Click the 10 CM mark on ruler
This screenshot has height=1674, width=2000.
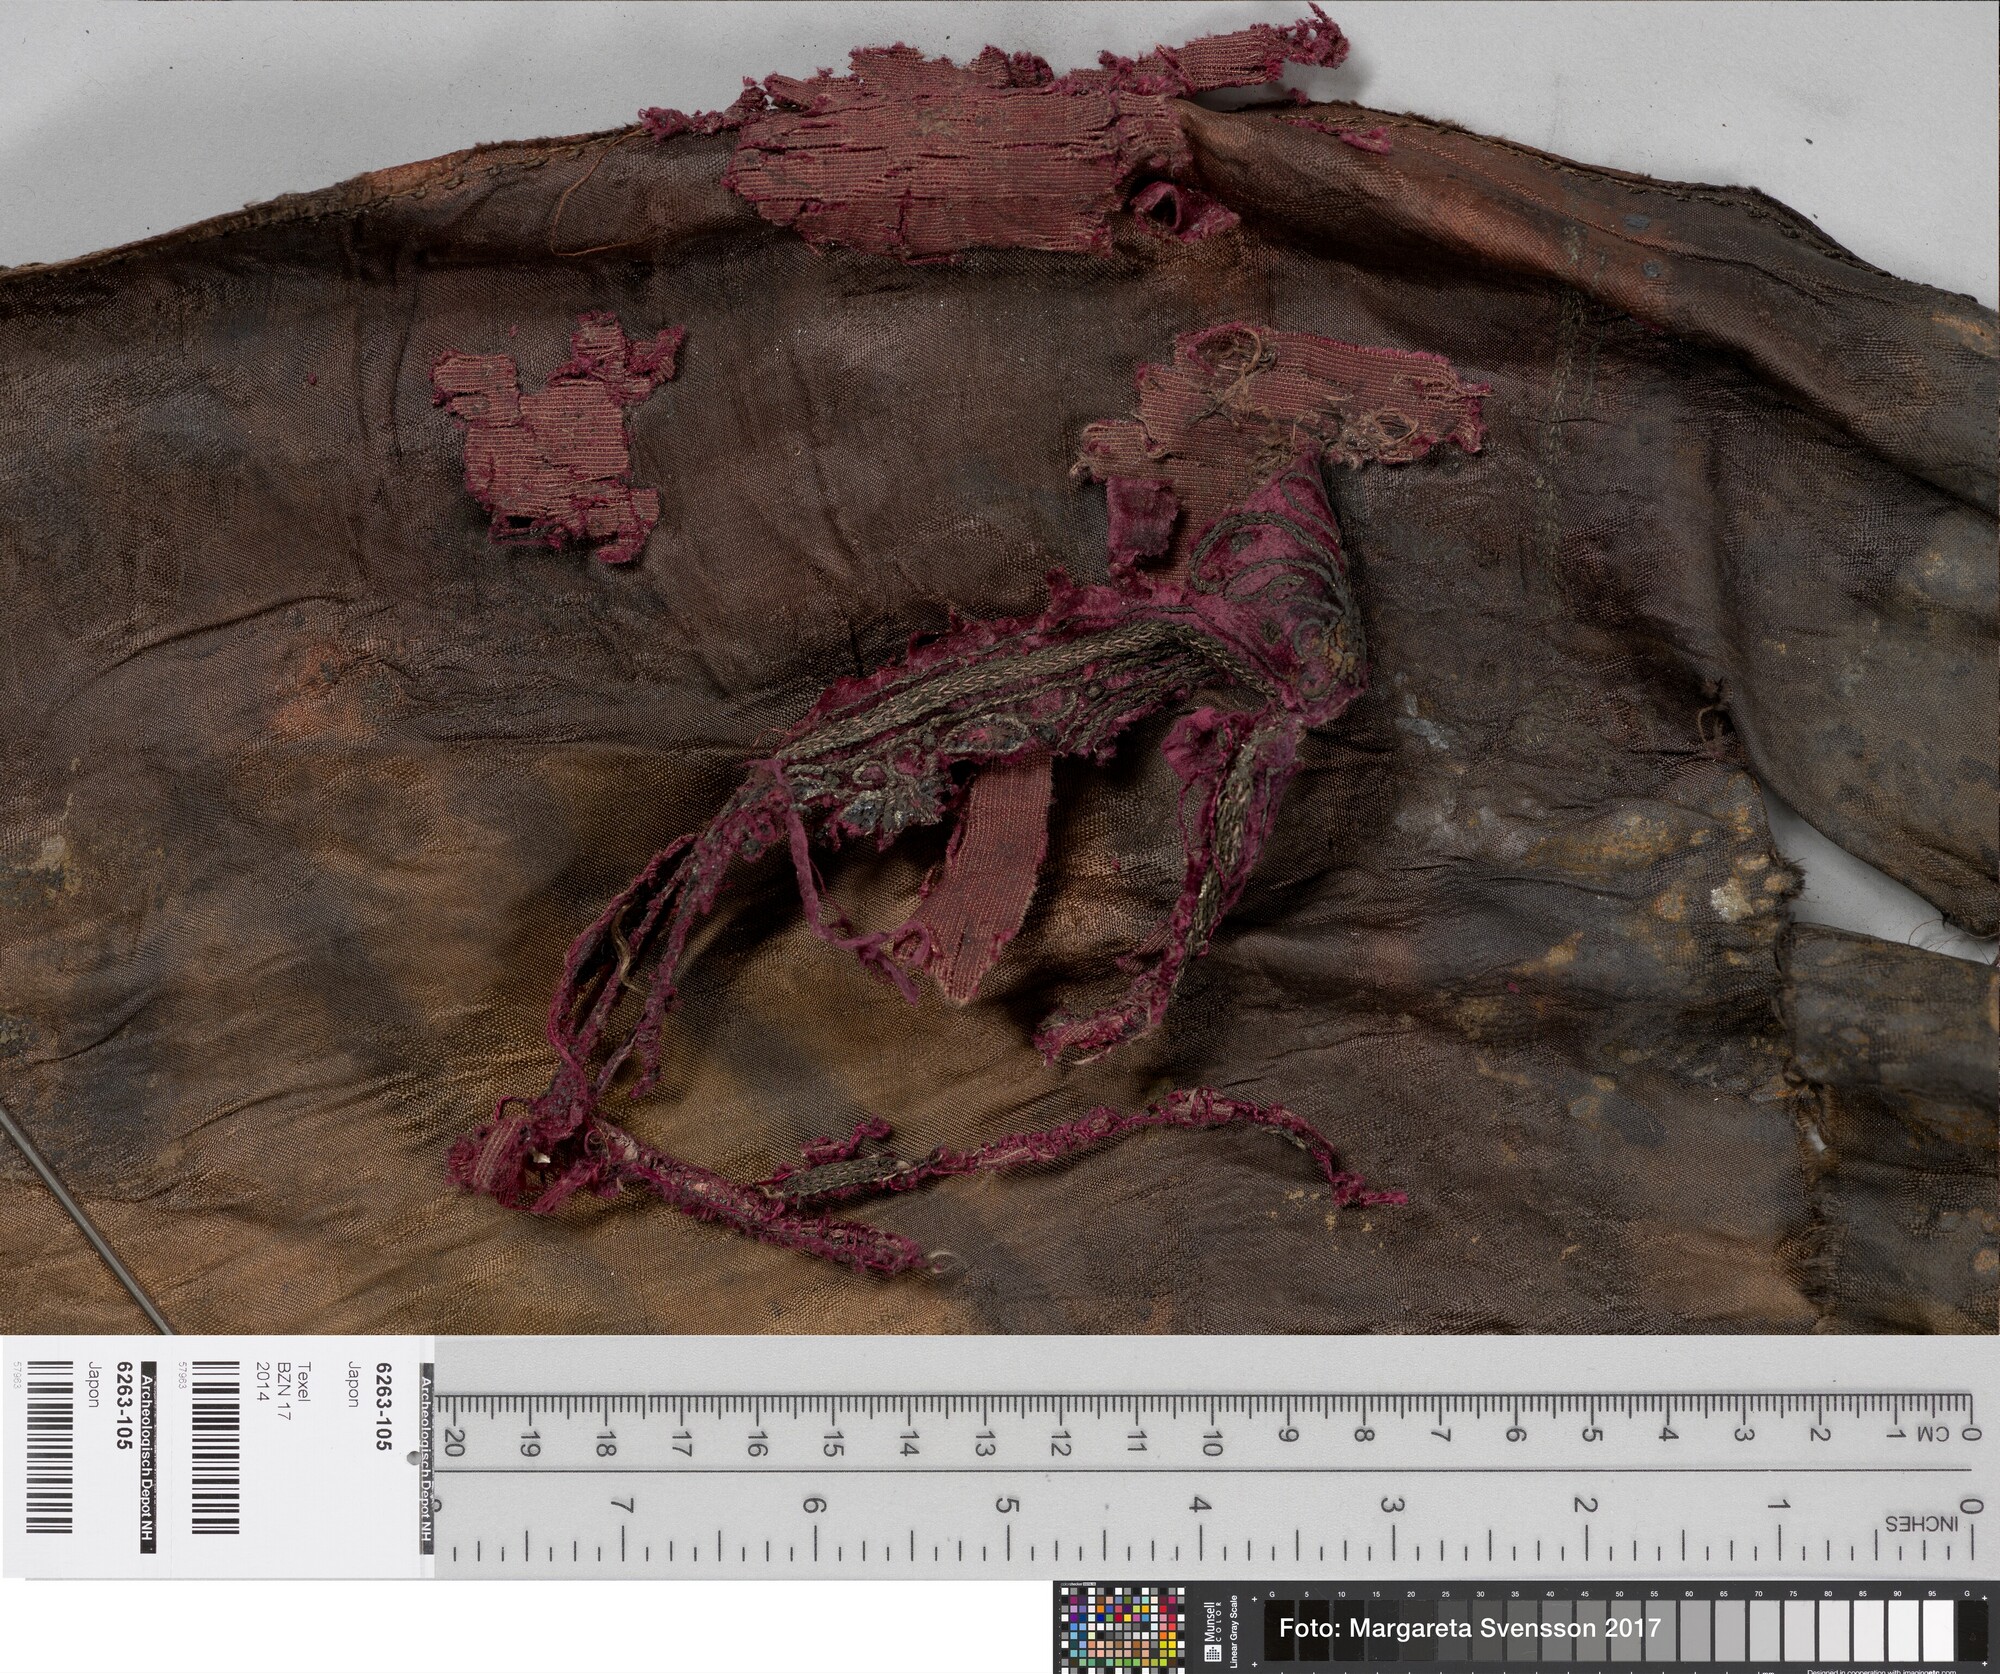coord(1211,1444)
